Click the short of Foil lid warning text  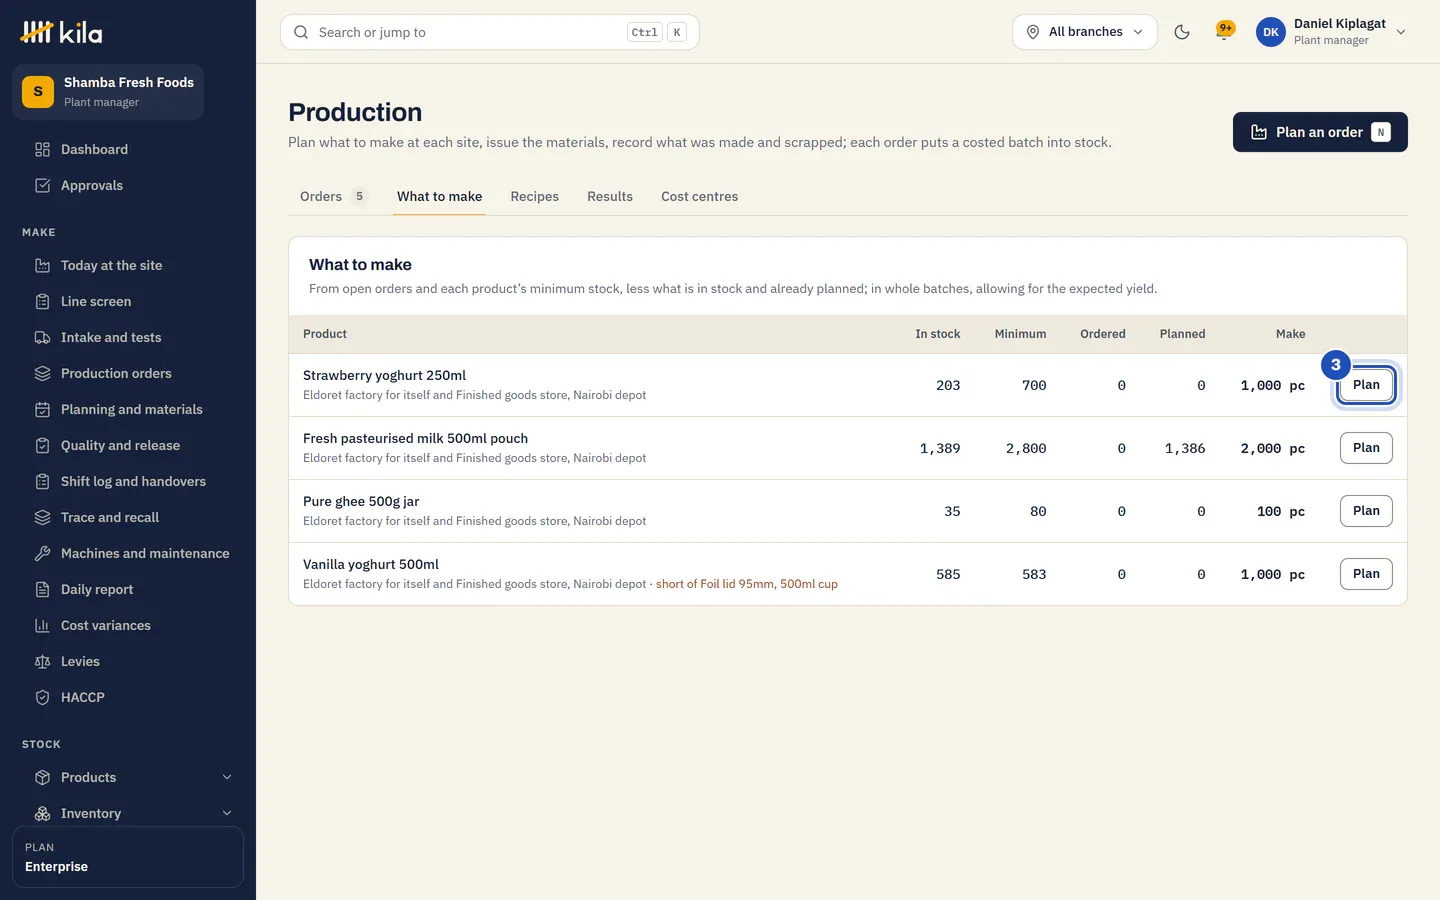point(747,584)
